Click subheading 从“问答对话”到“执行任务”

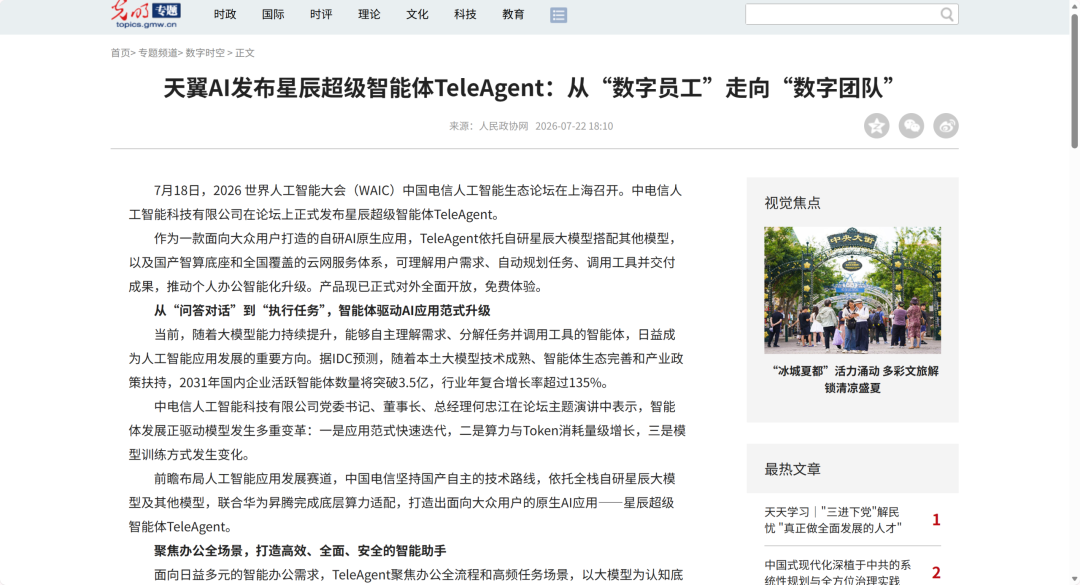(x=322, y=311)
